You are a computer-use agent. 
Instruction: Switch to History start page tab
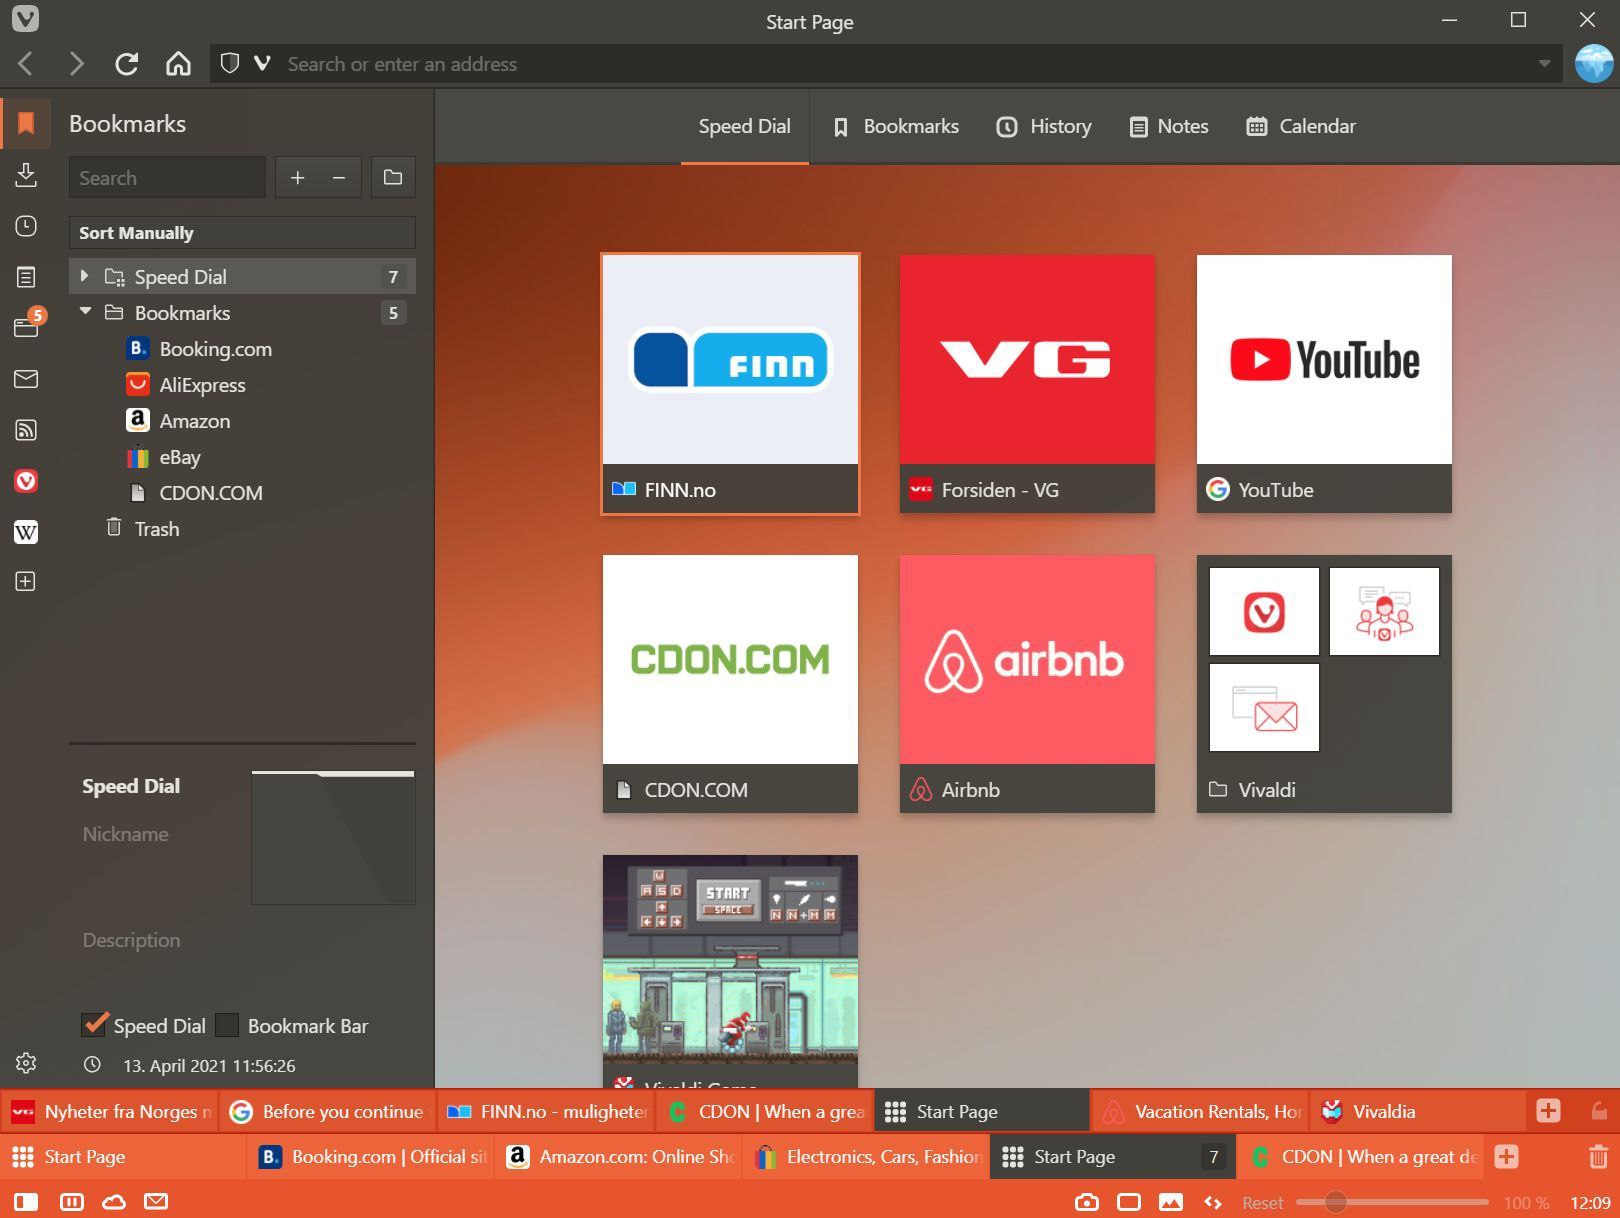click(x=1044, y=126)
